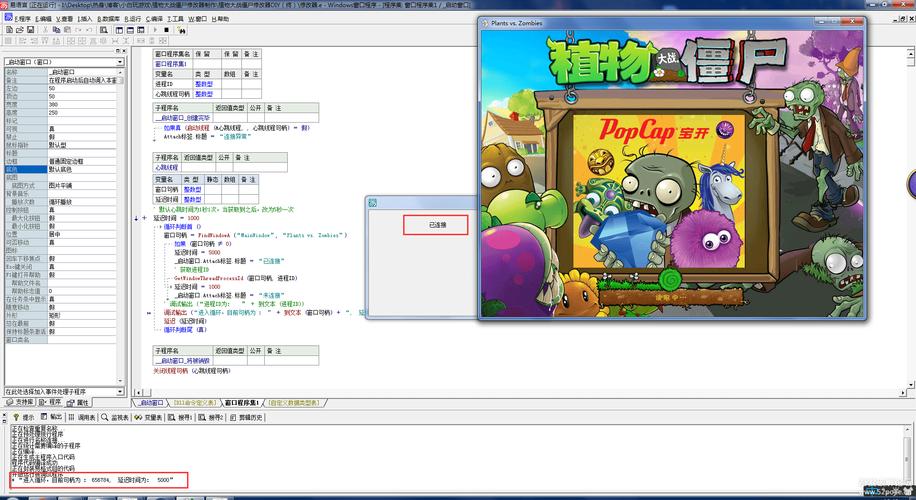Switch to the 支持库 panel tab
The image size is (916, 500).
(20, 402)
